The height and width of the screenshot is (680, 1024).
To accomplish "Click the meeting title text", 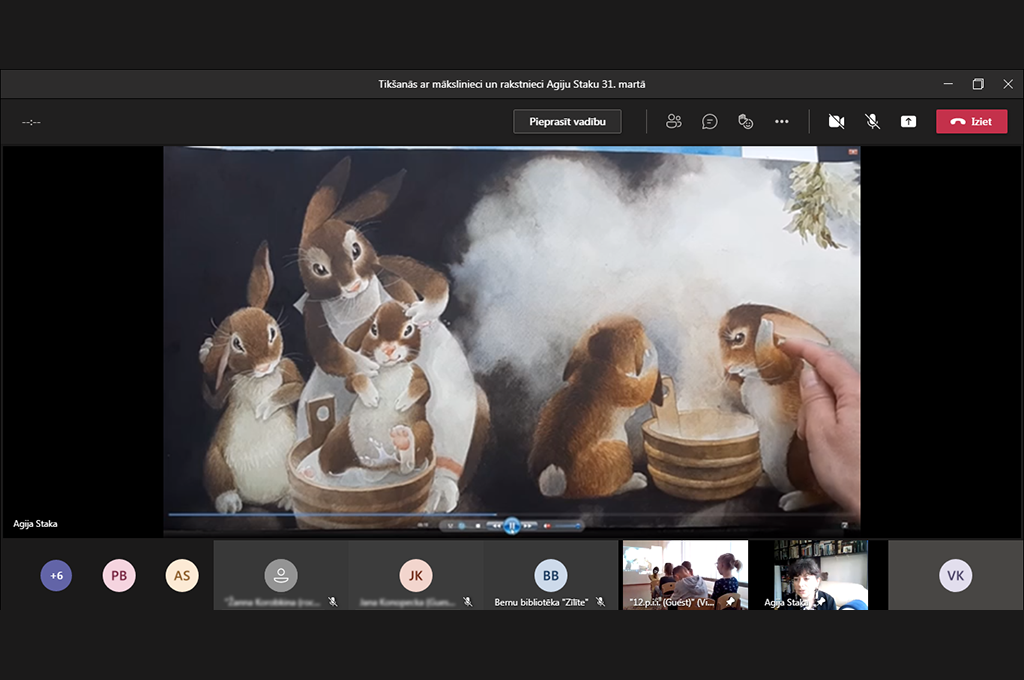I will tap(511, 84).
